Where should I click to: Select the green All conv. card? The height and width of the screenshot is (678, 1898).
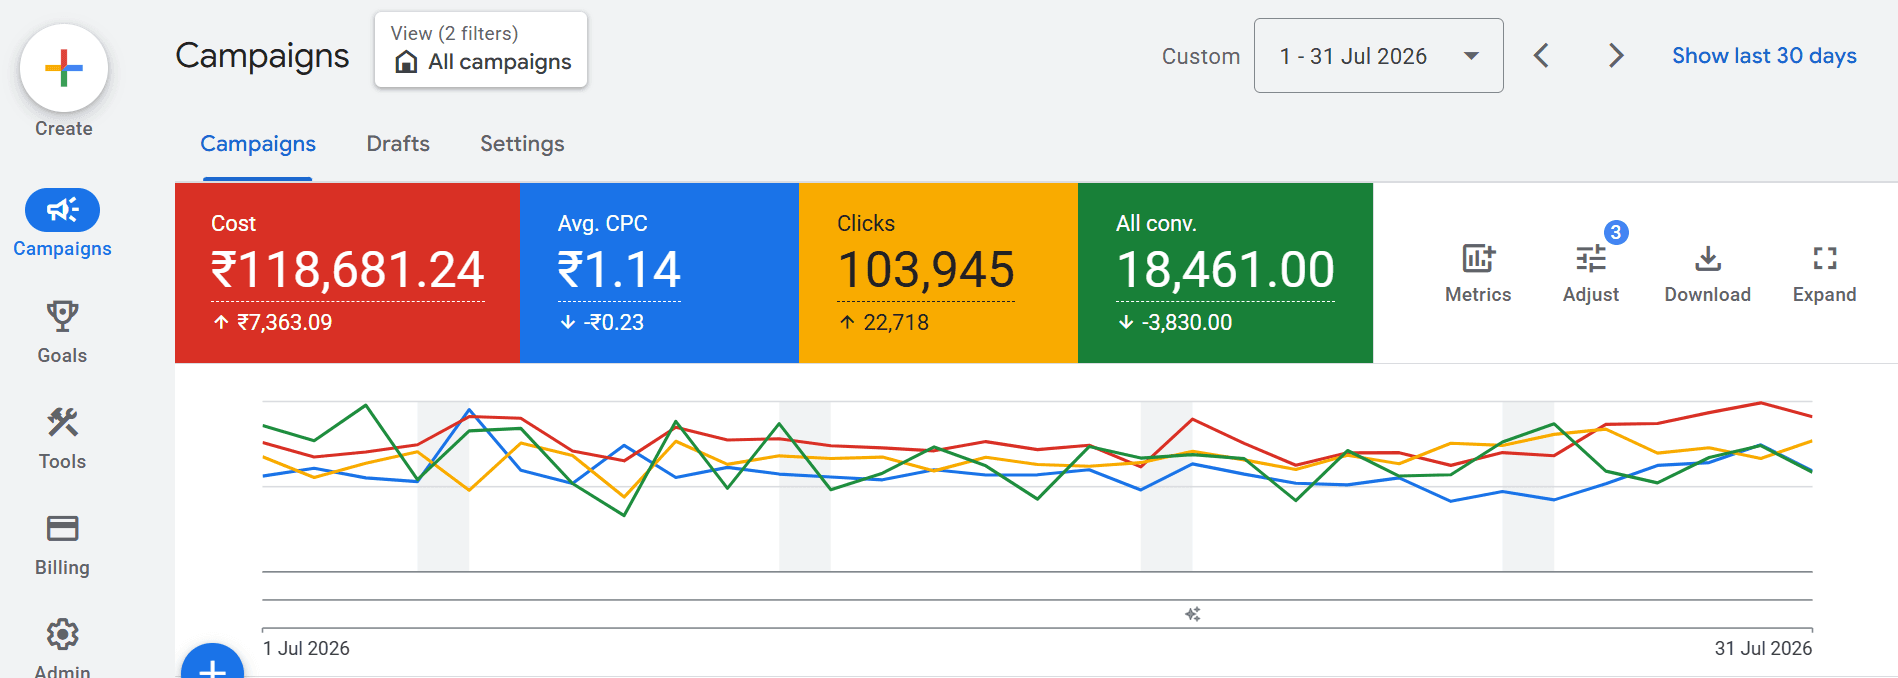coord(1225,273)
